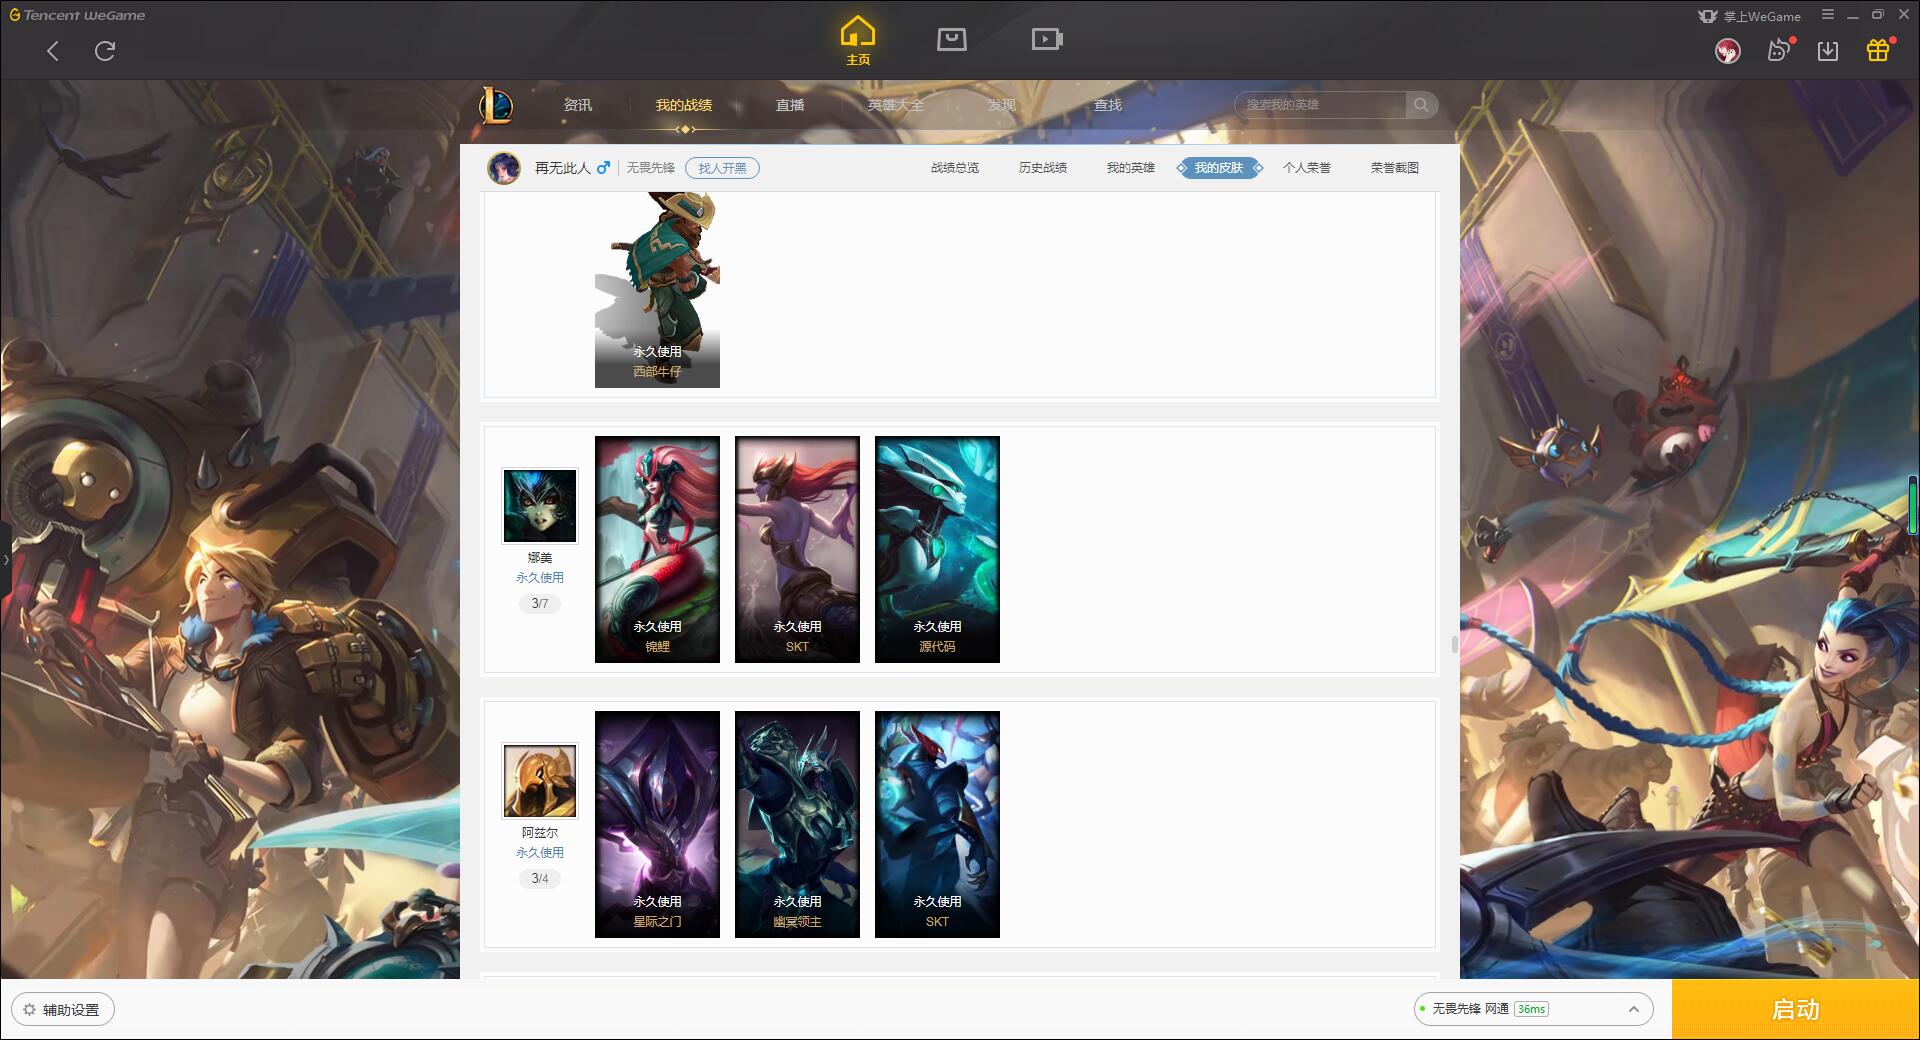Open the 资讯 tab
This screenshot has height=1040, width=1920.
pos(577,105)
